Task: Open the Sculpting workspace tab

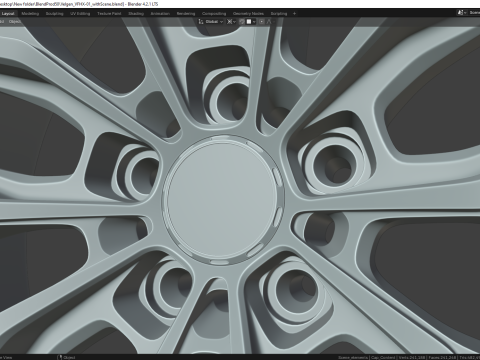Action: [54, 14]
